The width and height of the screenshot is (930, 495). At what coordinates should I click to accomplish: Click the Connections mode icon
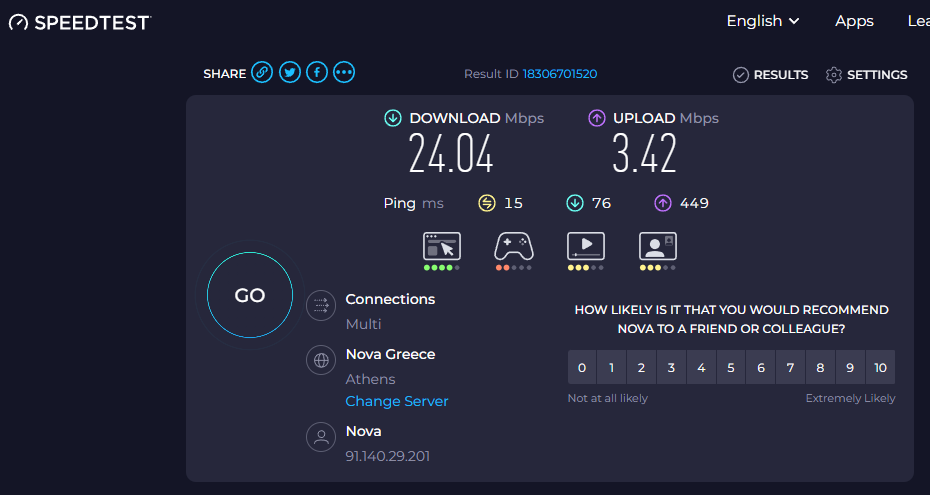pos(321,305)
